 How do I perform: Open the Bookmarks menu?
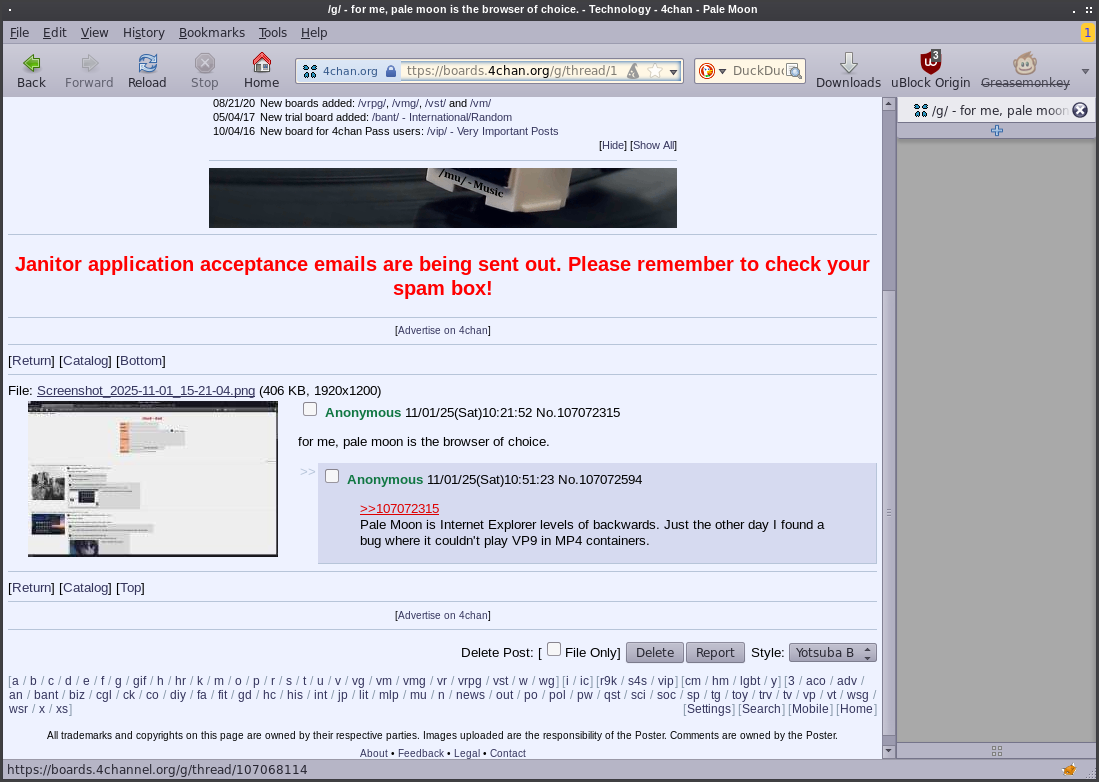pos(212,32)
